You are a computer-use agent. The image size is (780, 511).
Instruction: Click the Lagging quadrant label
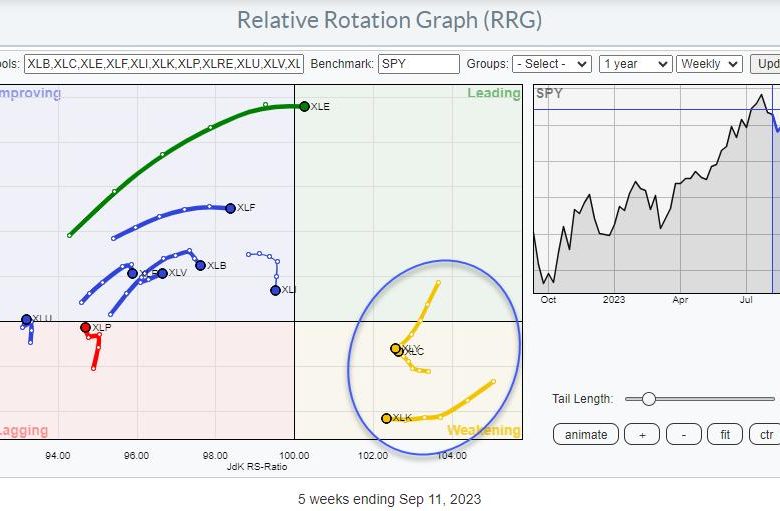(24, 430)
